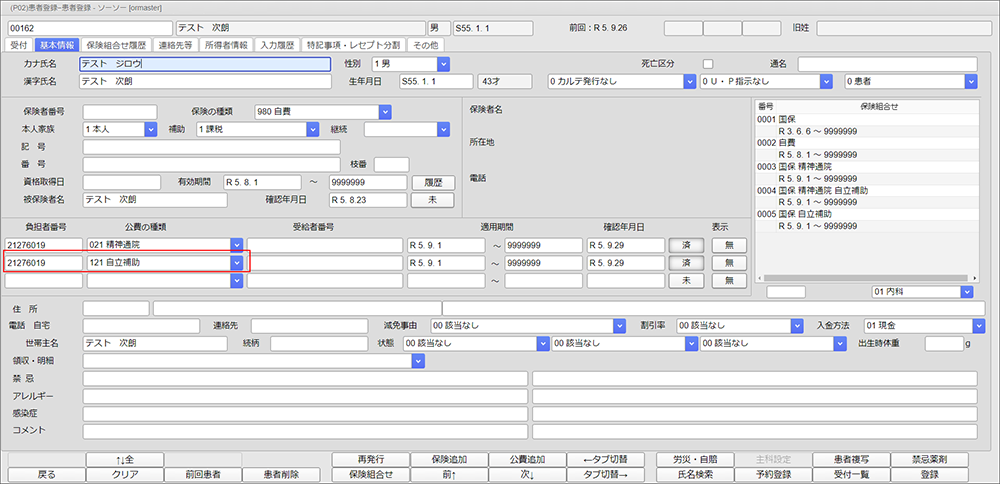This screenshot has height=484, width=1000.
Task: Open the 減免事由 dropdown
Action: coord(618,325)
